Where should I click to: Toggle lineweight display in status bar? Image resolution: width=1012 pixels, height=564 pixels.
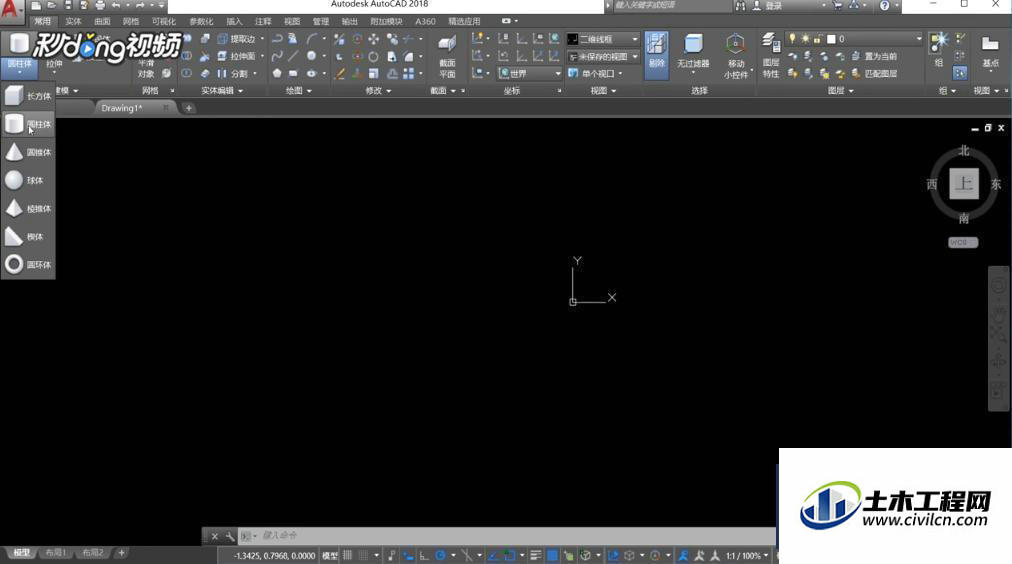pos(536,555)
